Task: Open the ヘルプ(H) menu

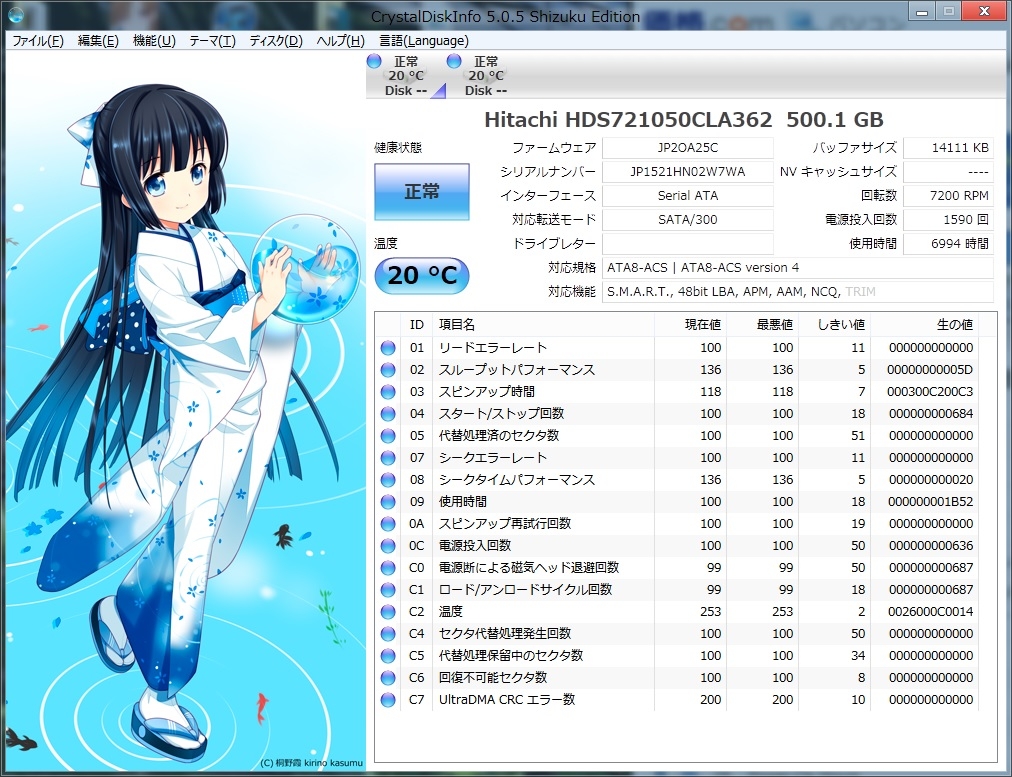Action: [341, 41]
